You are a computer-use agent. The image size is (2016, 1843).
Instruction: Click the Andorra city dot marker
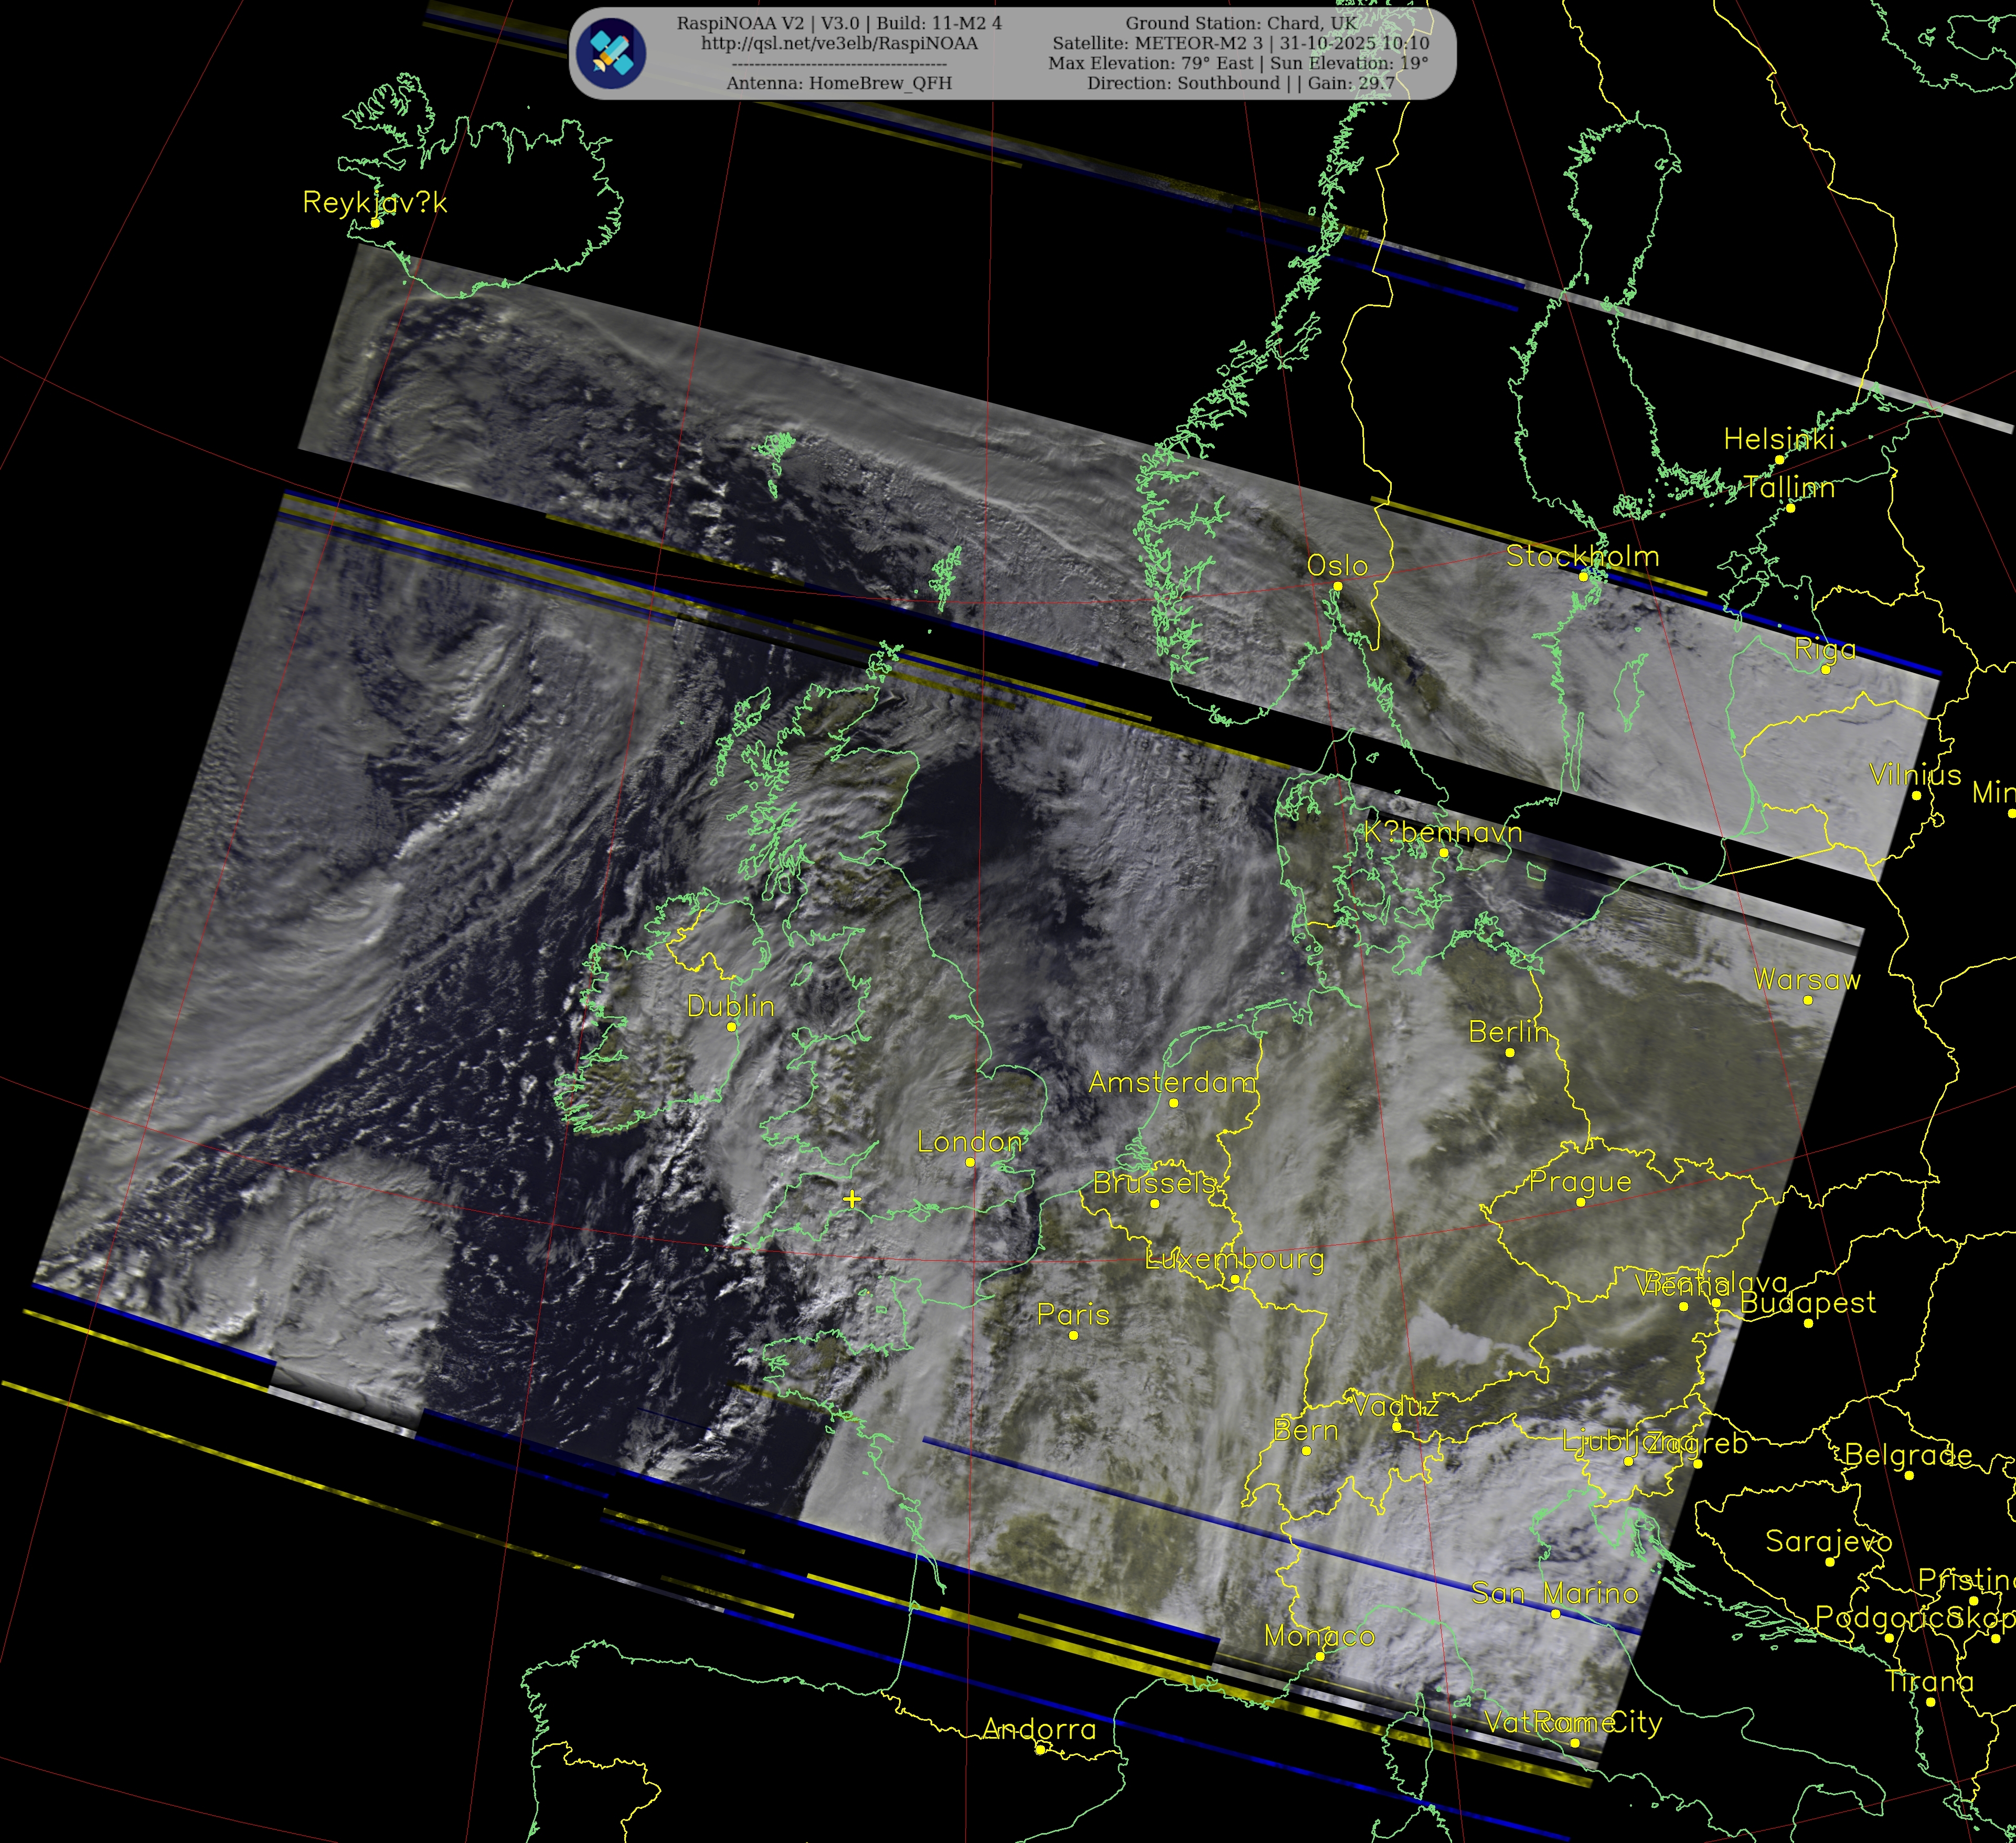(1040, 1750)
